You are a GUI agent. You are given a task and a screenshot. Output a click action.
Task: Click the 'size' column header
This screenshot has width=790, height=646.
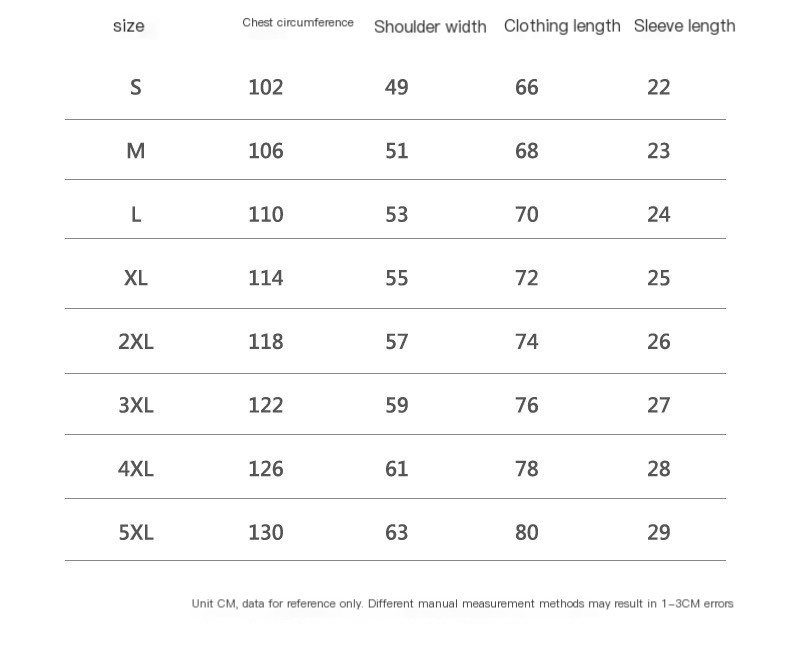[128, 26]
